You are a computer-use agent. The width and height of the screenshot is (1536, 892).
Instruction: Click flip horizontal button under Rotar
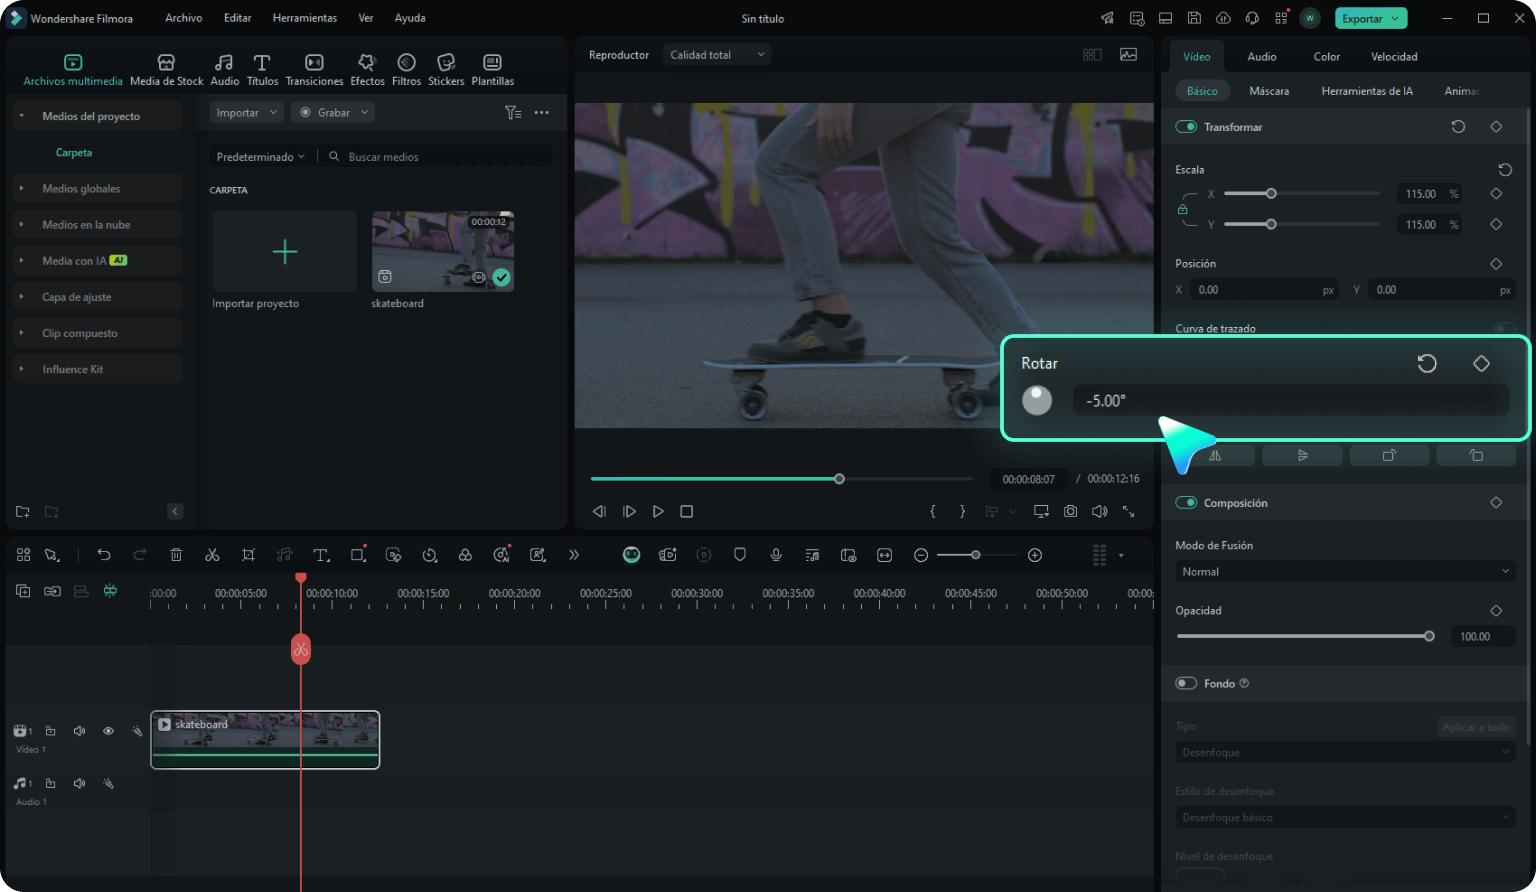(1215, 455)
